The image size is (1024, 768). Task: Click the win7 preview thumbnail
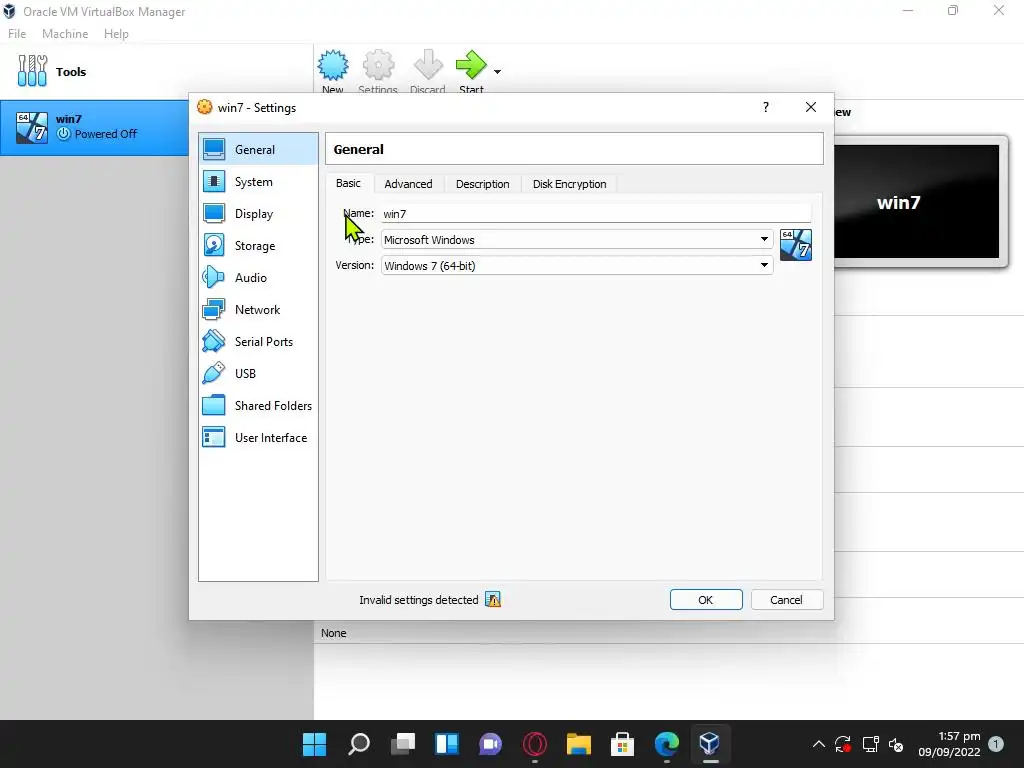916,202
